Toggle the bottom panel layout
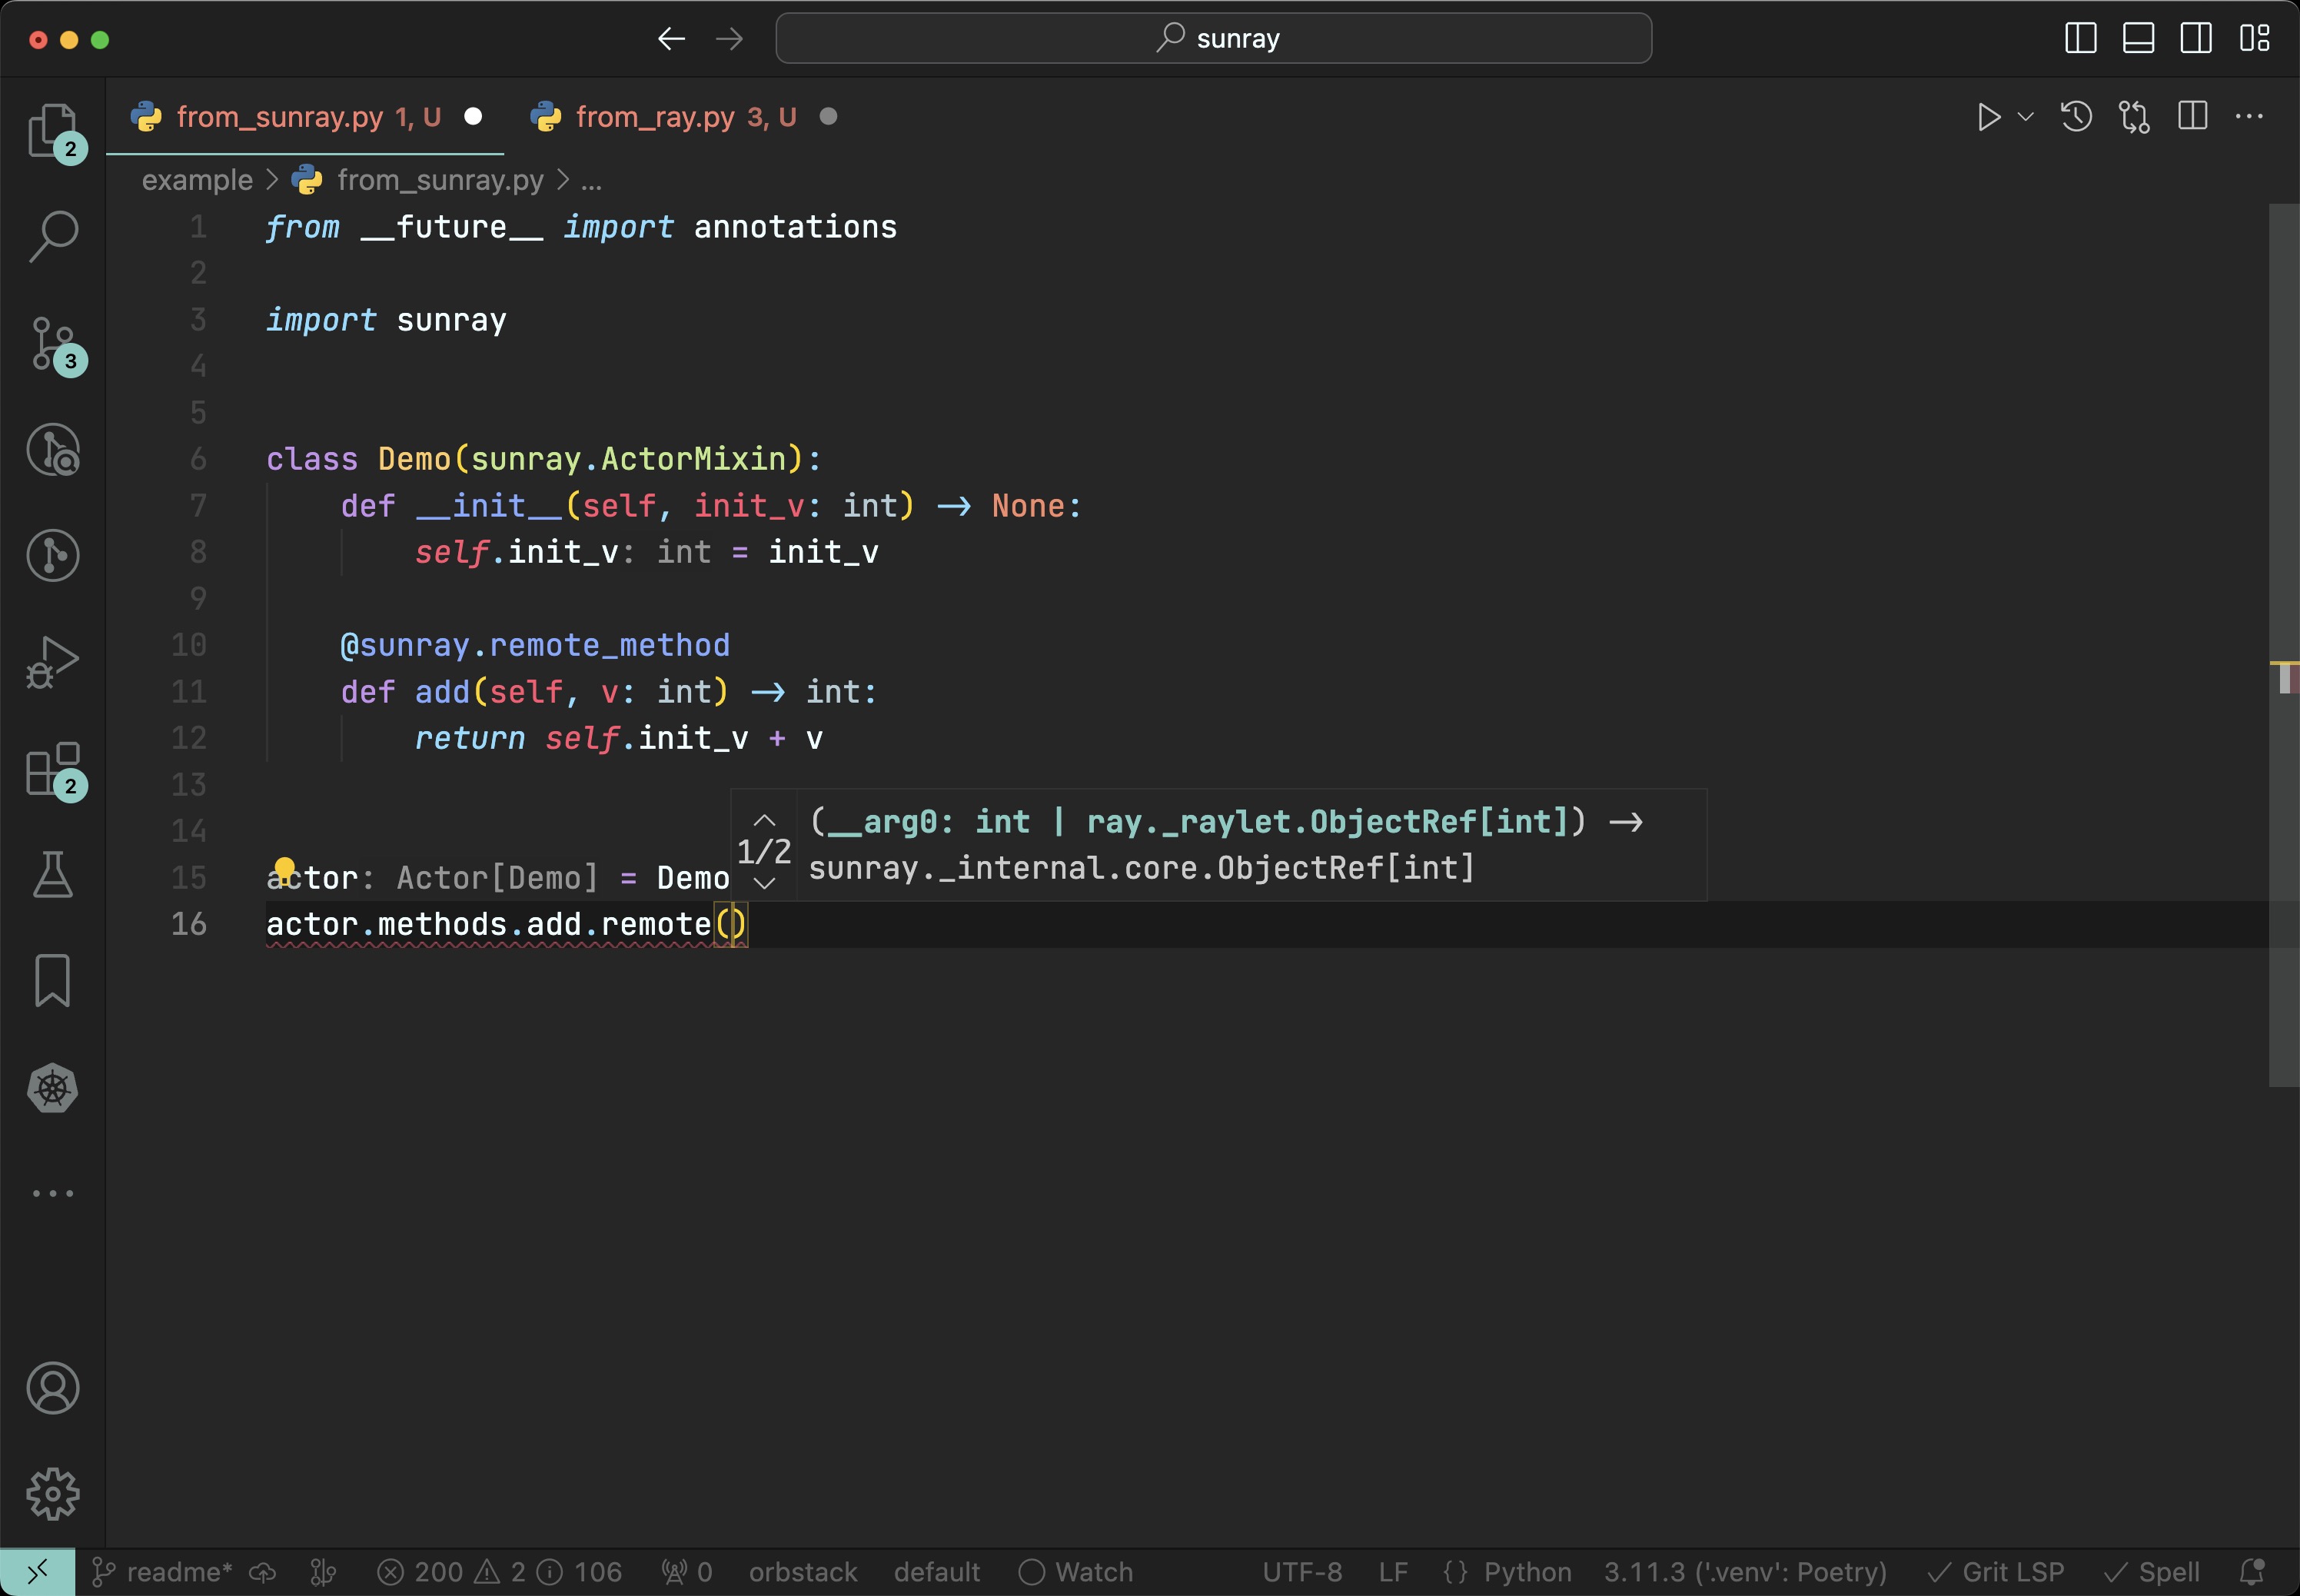Image resolution: width=2300 pixels, height=1596 pixels. click(x=2138, y=39)
